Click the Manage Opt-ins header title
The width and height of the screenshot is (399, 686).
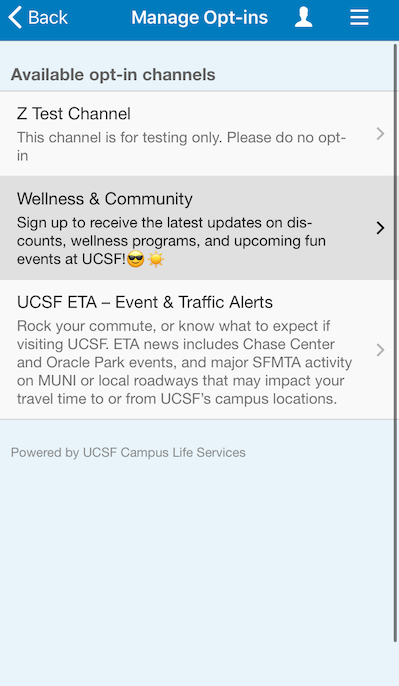(200, 18)
